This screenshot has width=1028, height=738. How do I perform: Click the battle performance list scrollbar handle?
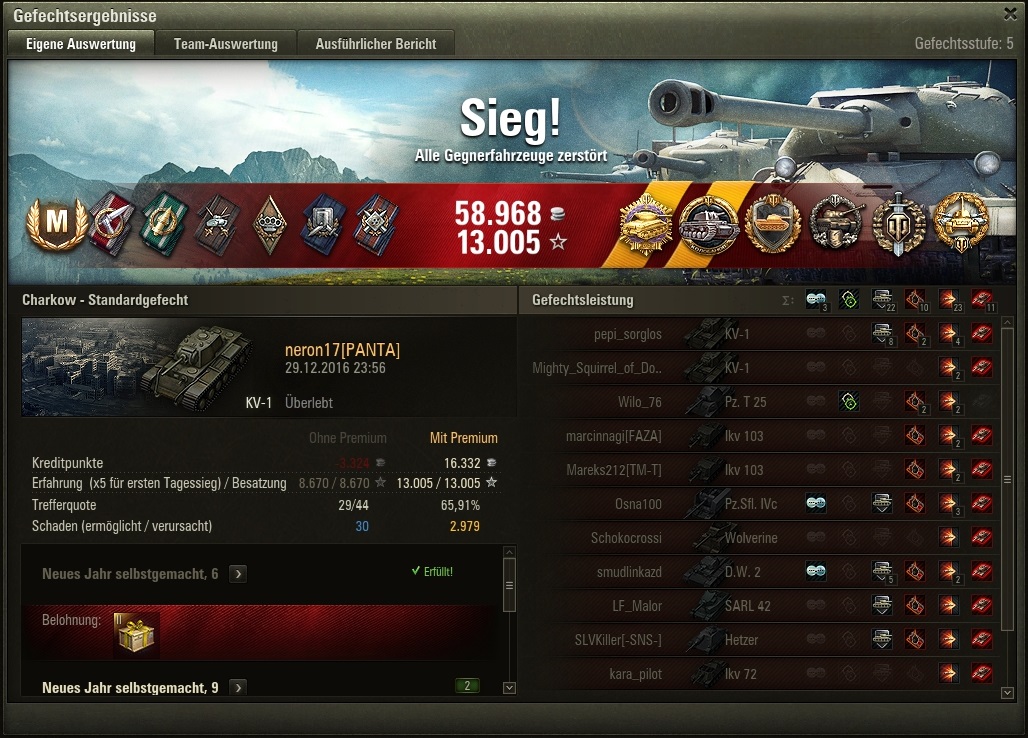(1008, 480)
